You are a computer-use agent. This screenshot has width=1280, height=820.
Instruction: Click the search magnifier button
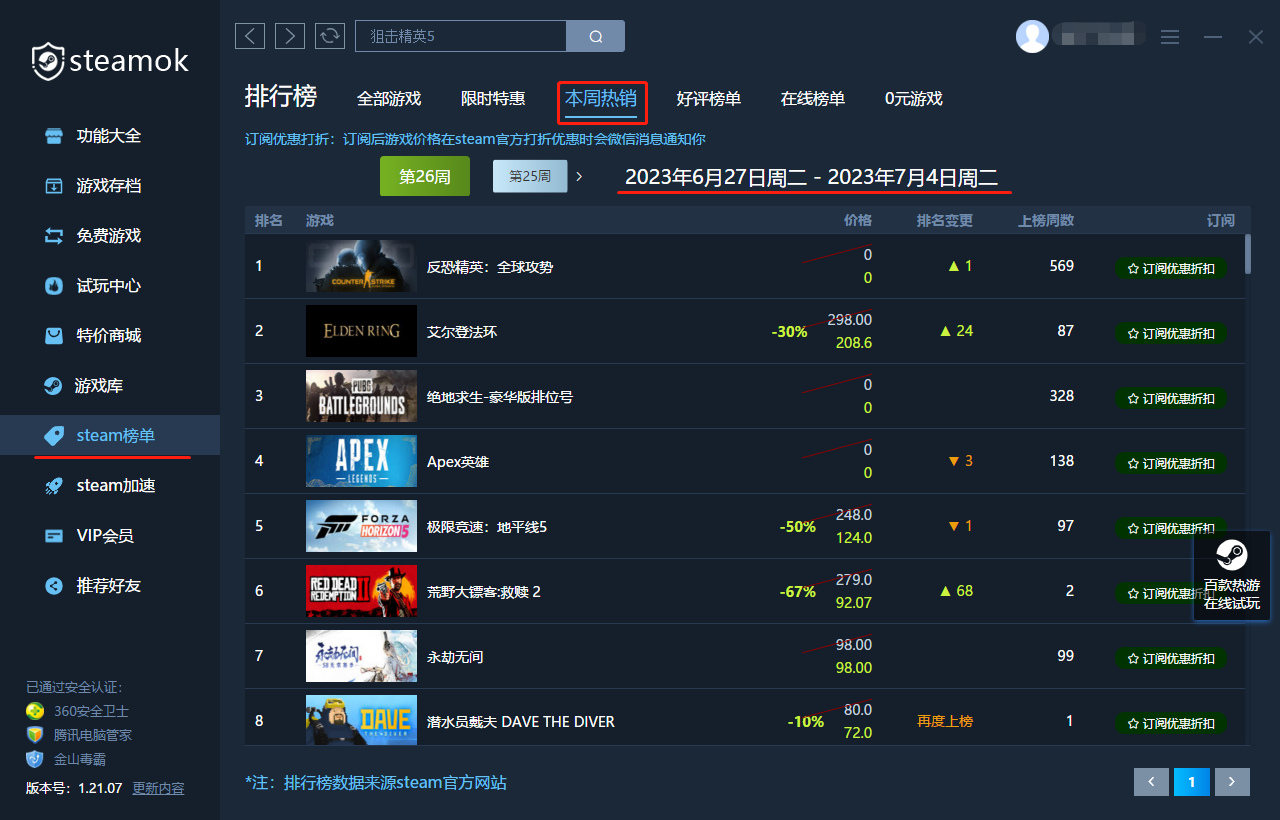(x=596, y=36)
